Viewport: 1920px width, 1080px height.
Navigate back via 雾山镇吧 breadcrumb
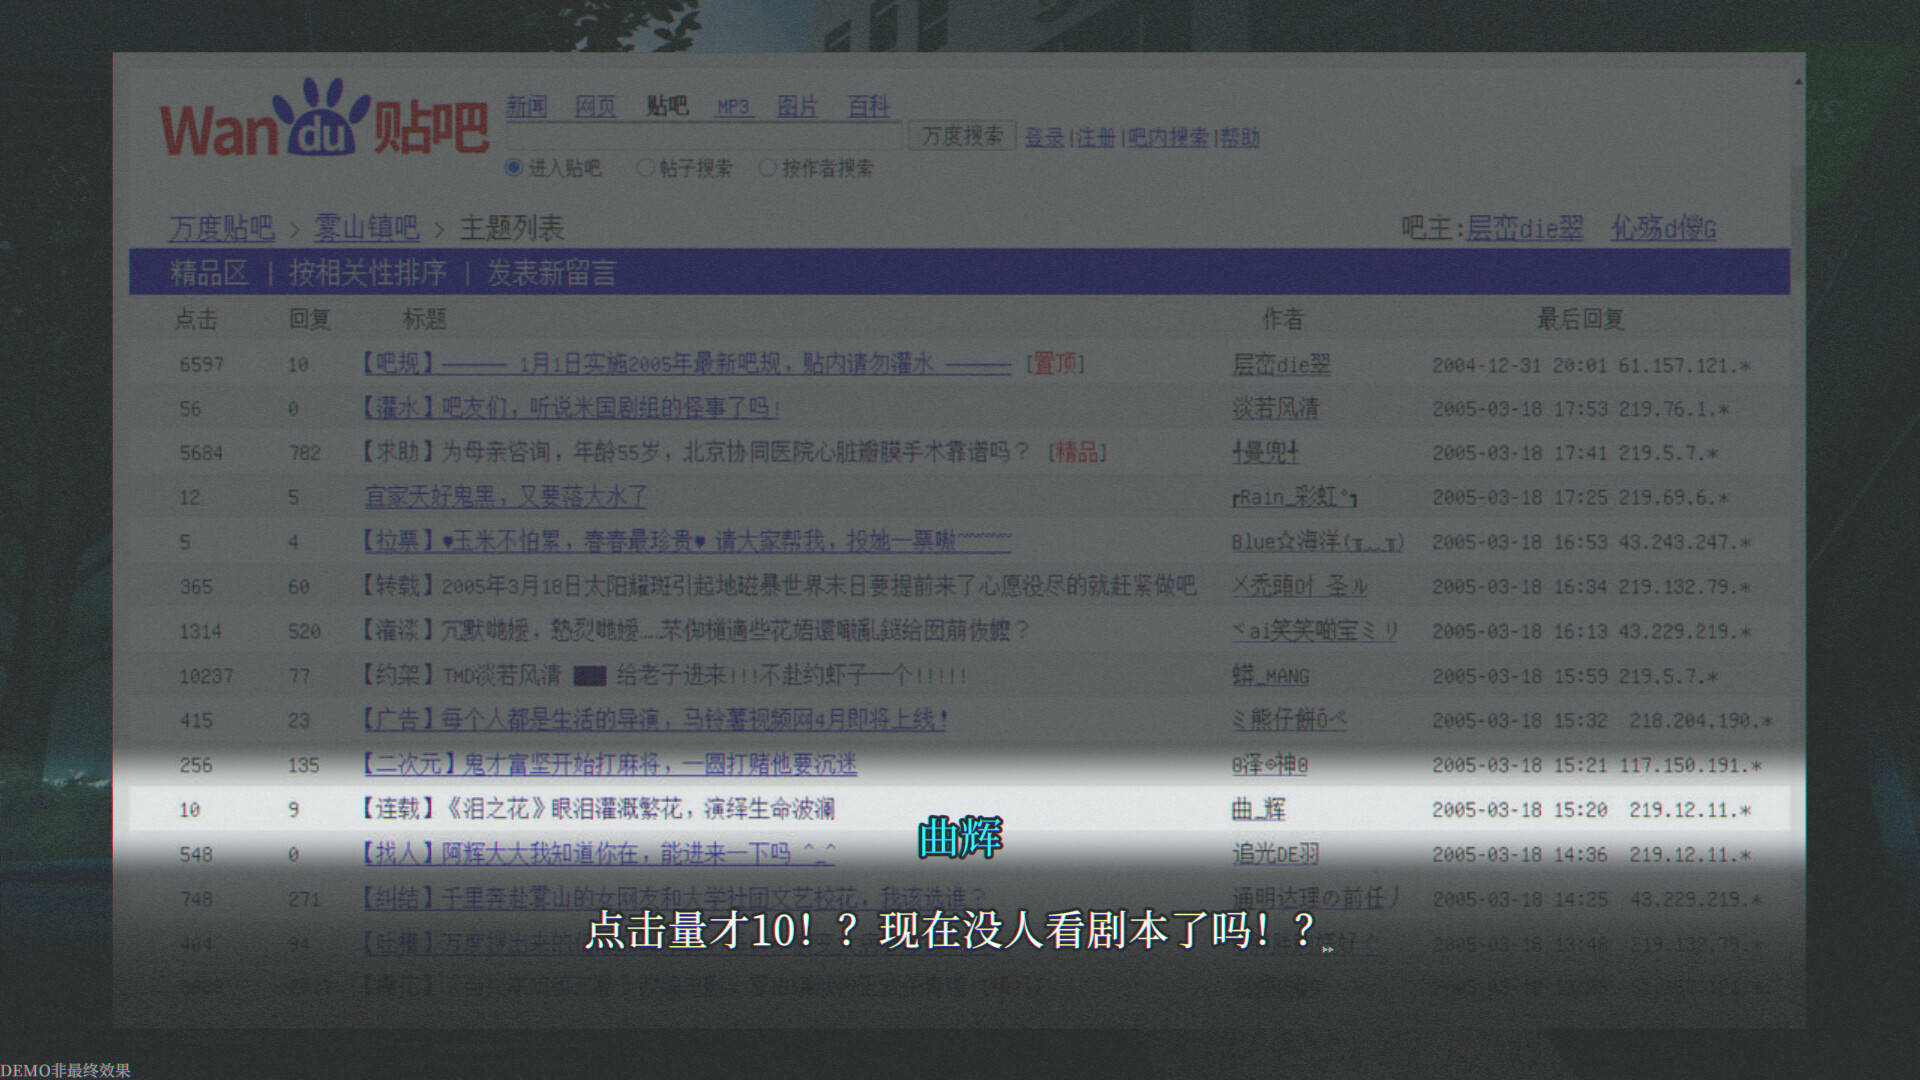click(x=367, y=227)
